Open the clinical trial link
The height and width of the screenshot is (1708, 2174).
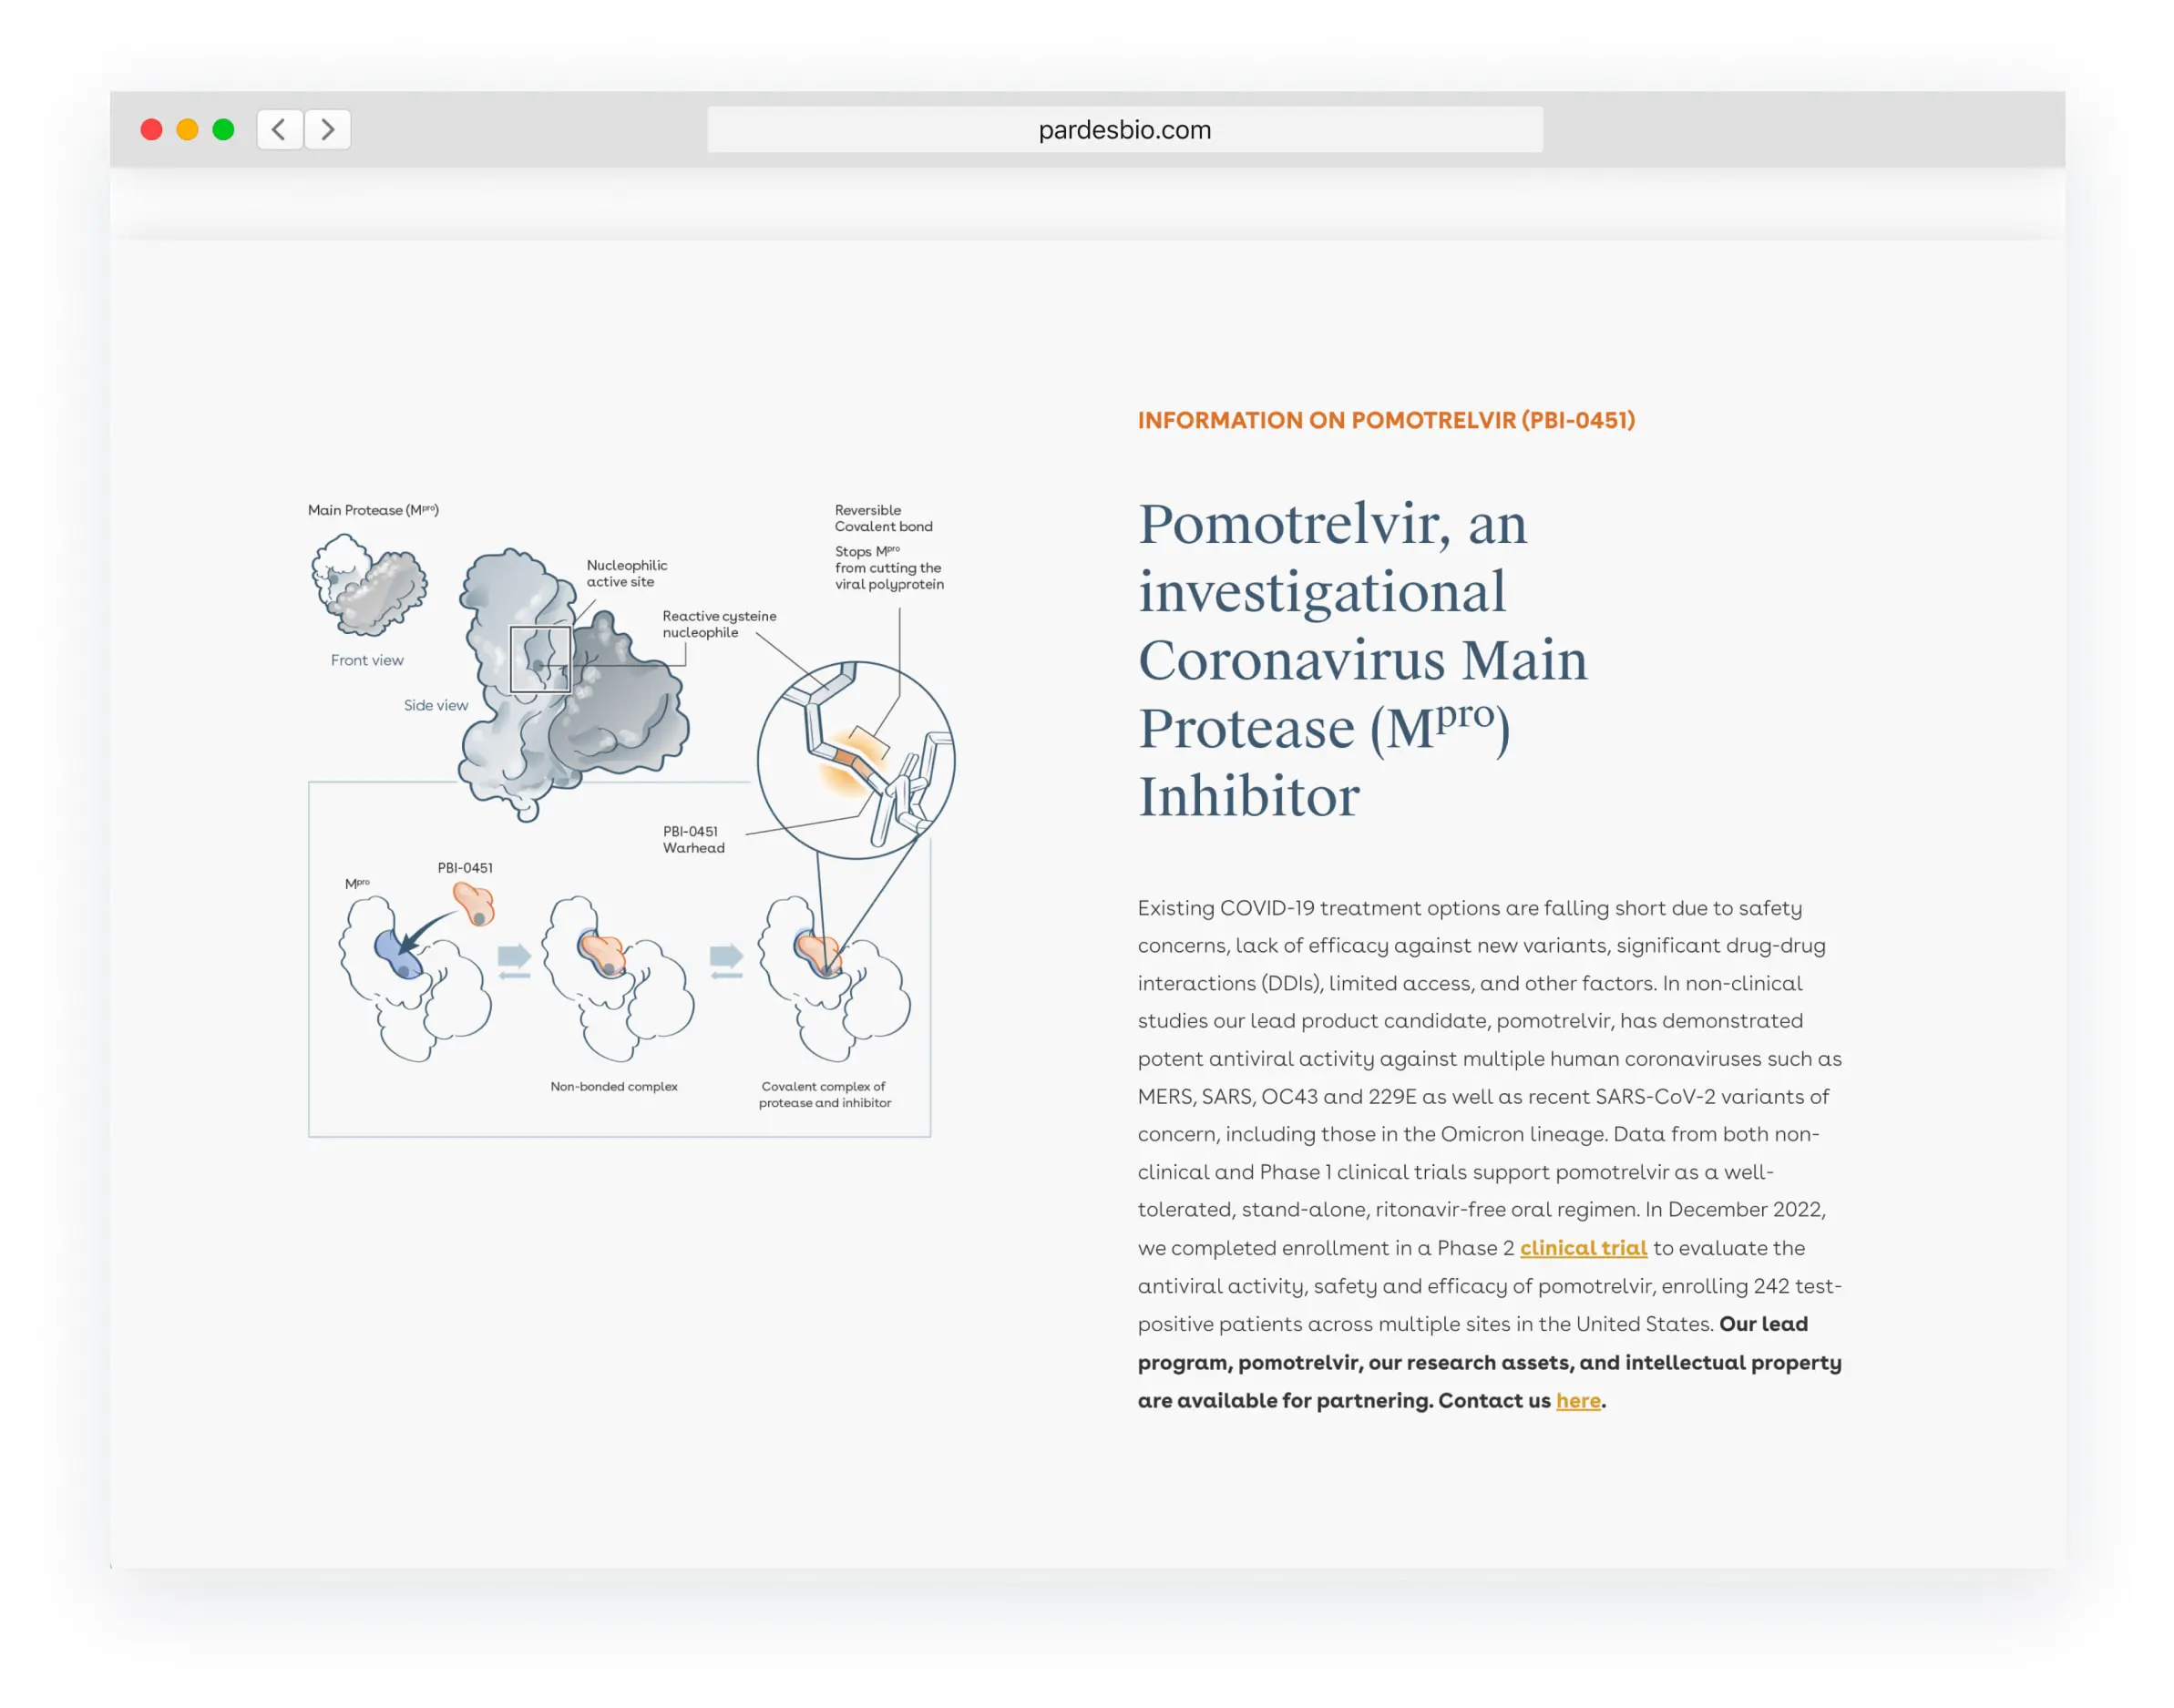point(1582,1247)
